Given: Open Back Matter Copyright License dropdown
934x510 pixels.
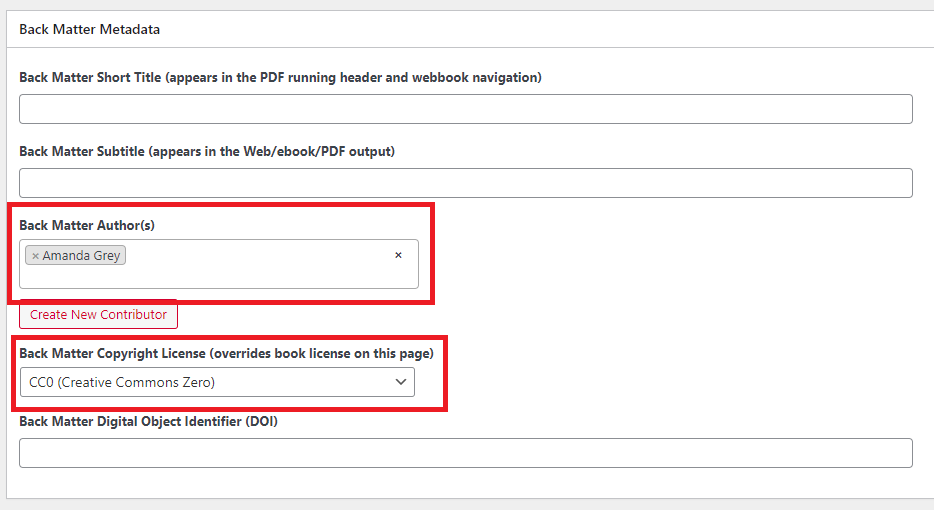Looking at the screenshot, I should (217, 382).
